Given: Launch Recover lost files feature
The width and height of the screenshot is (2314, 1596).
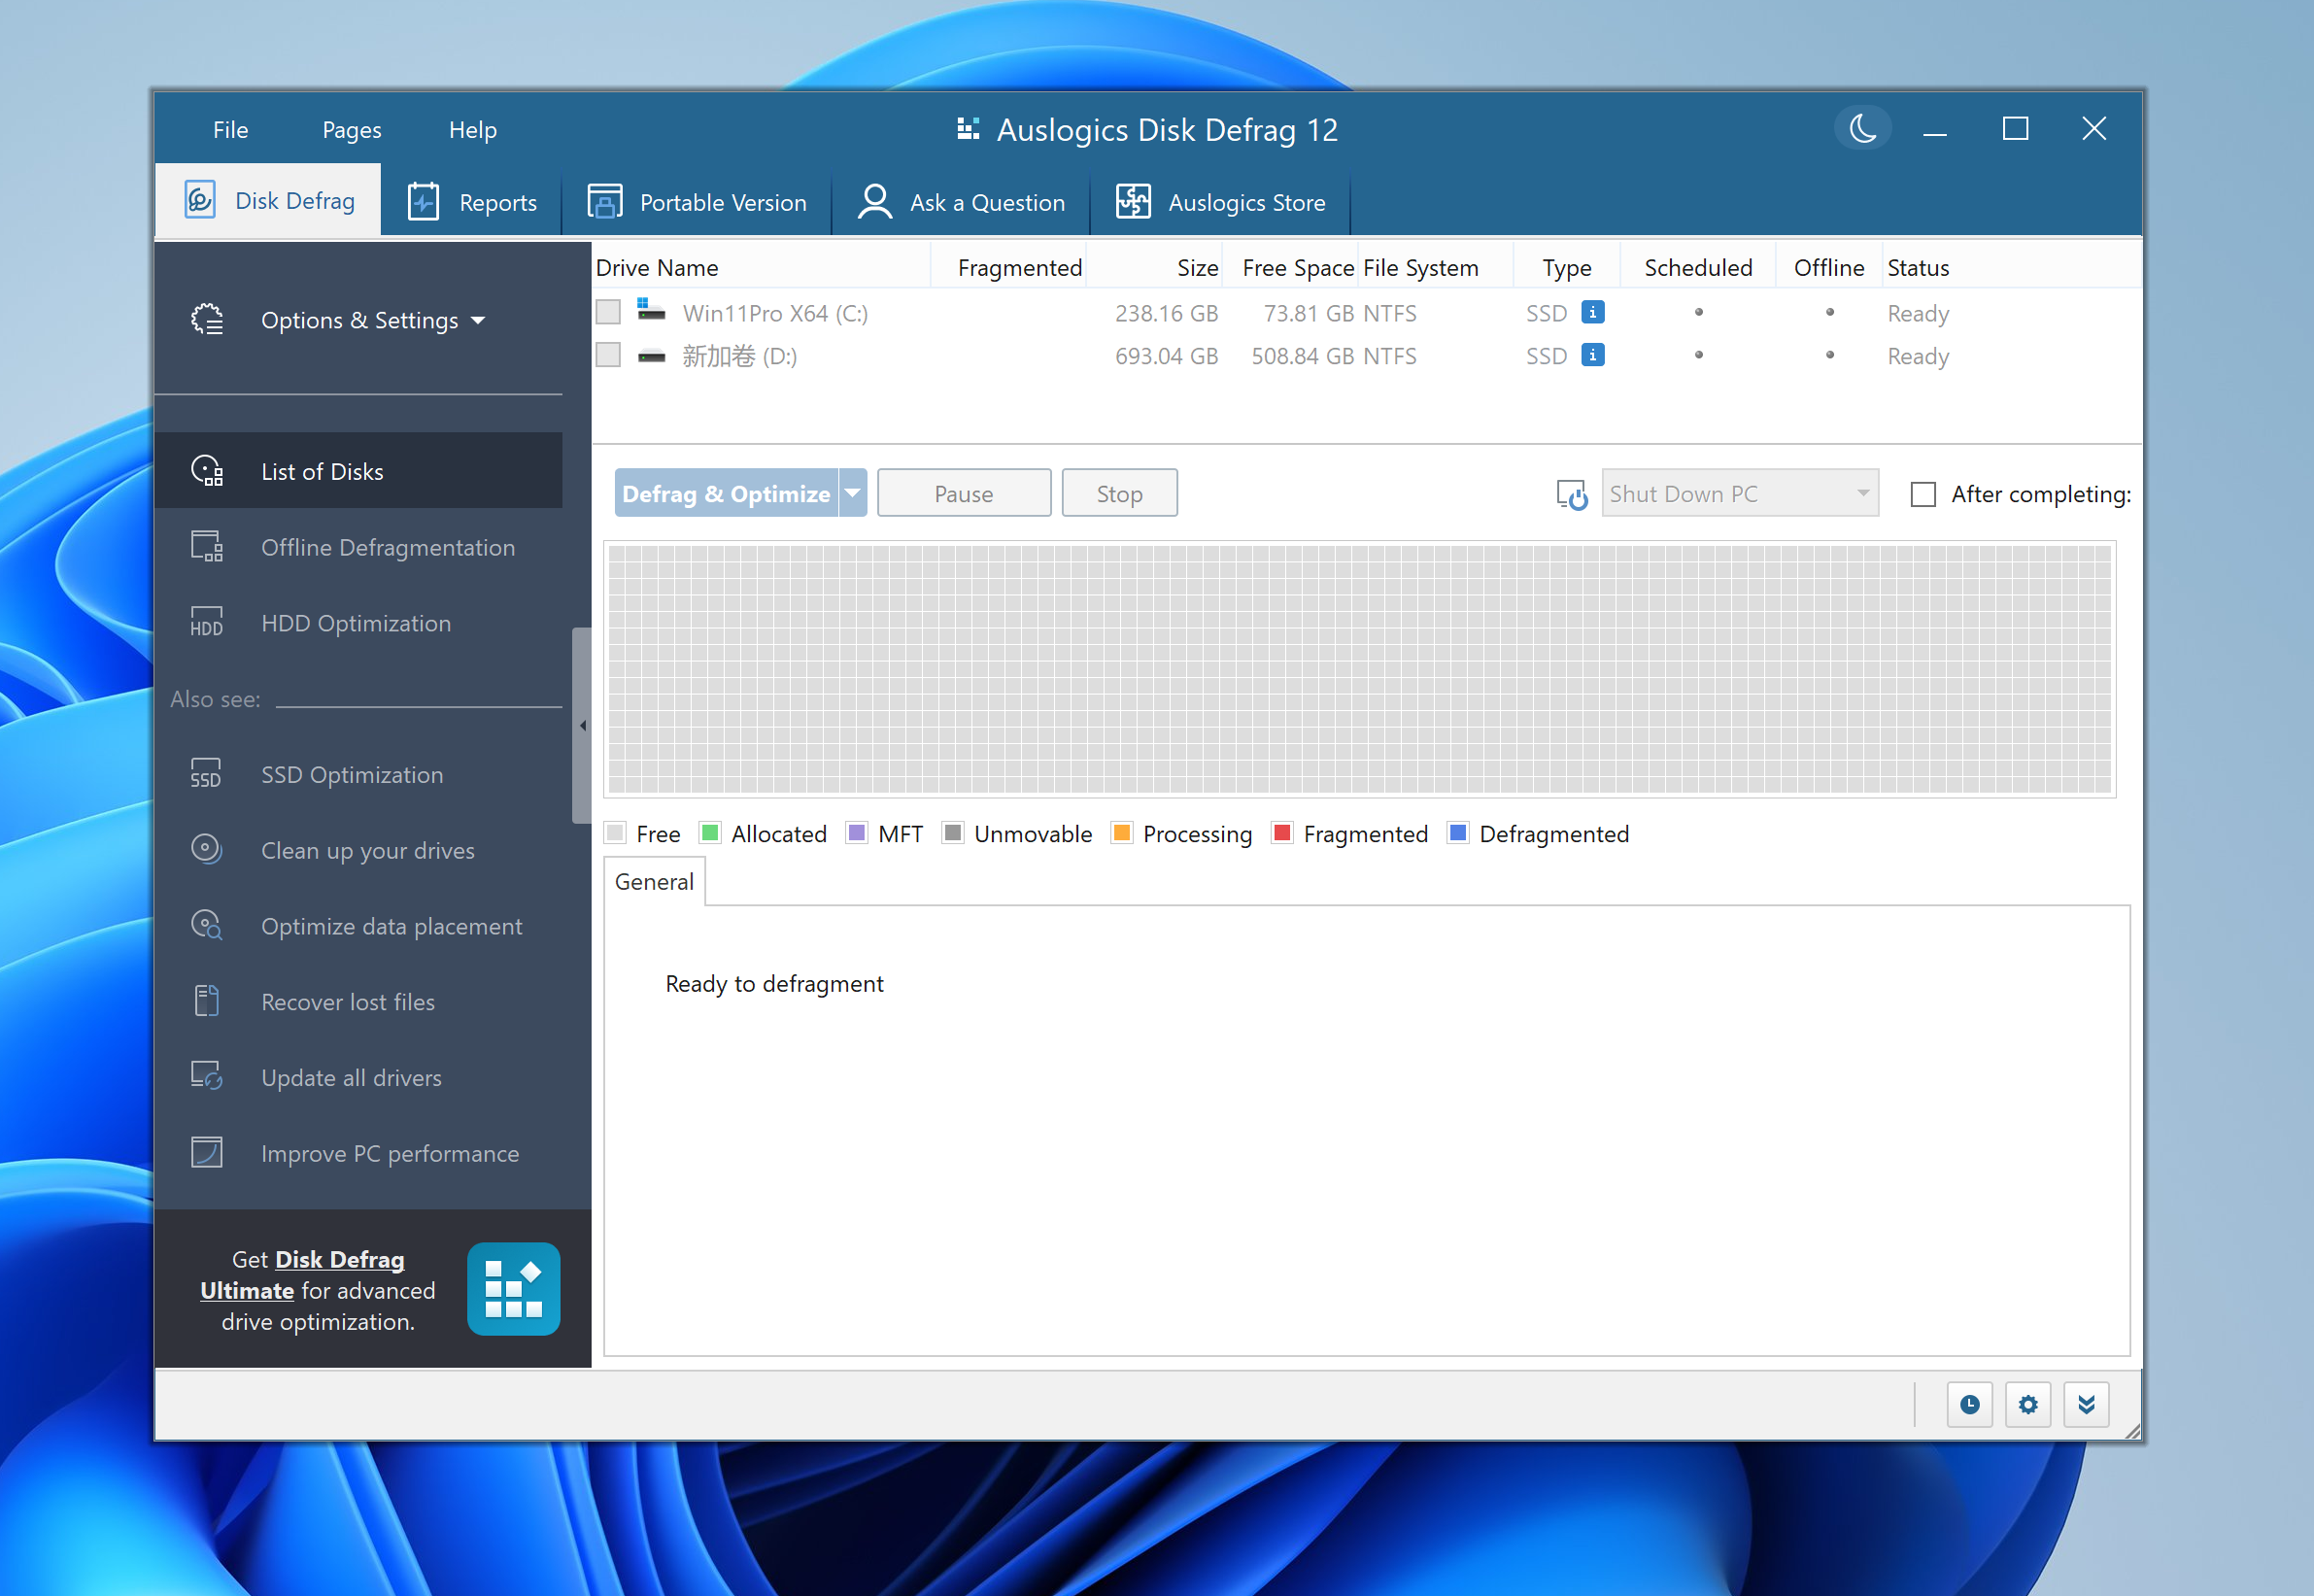Looking at the screenshot, I should (x=348, y=1001).
